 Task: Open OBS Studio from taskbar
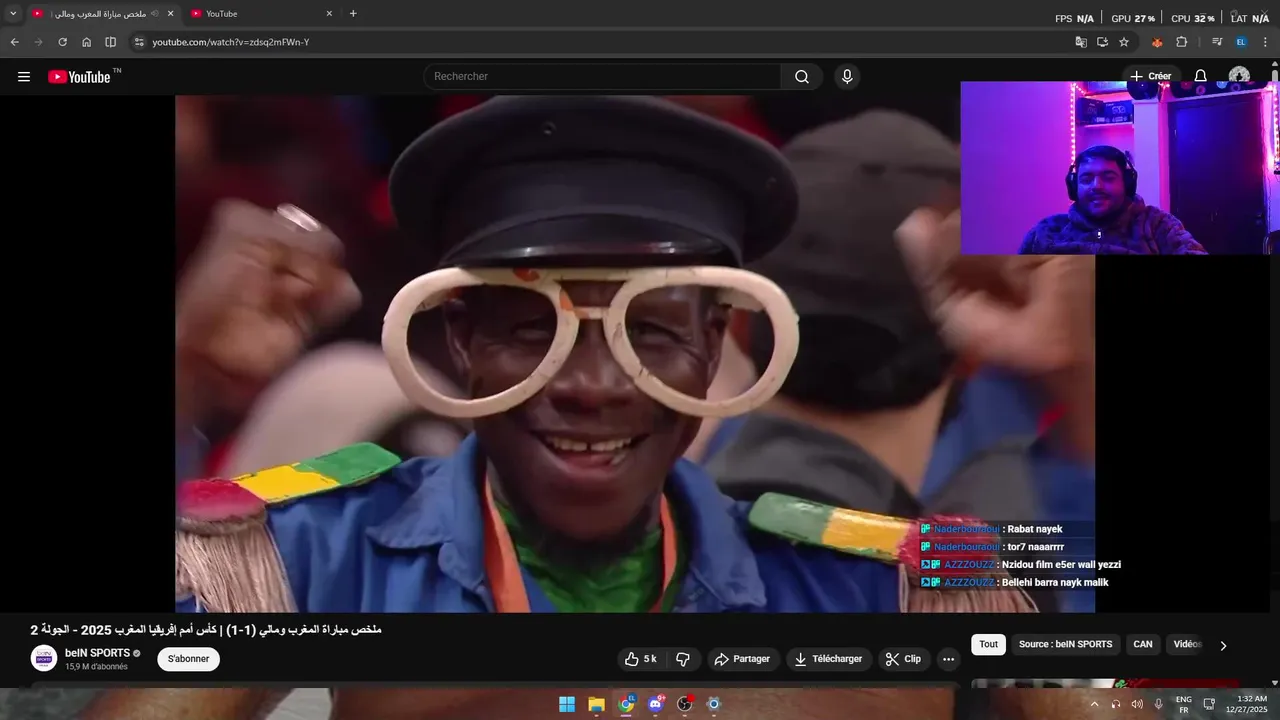(x=684, y=704)
